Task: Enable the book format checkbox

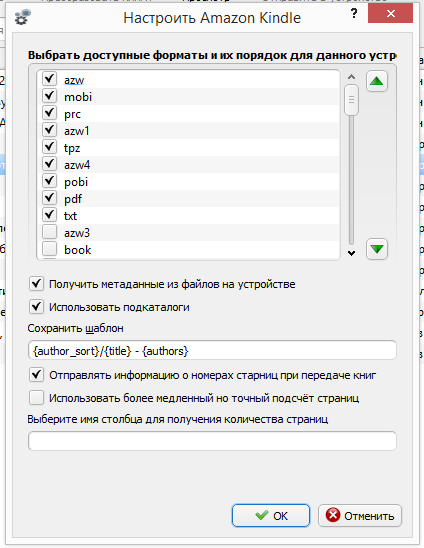Action: (x=49, y=249)
